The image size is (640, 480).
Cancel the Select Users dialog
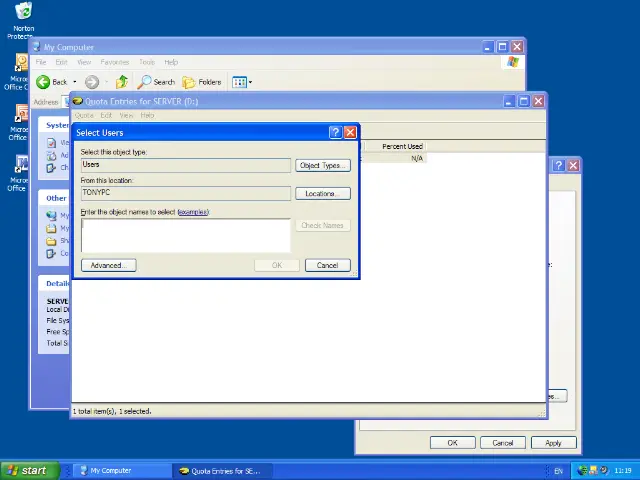point(327,265)
